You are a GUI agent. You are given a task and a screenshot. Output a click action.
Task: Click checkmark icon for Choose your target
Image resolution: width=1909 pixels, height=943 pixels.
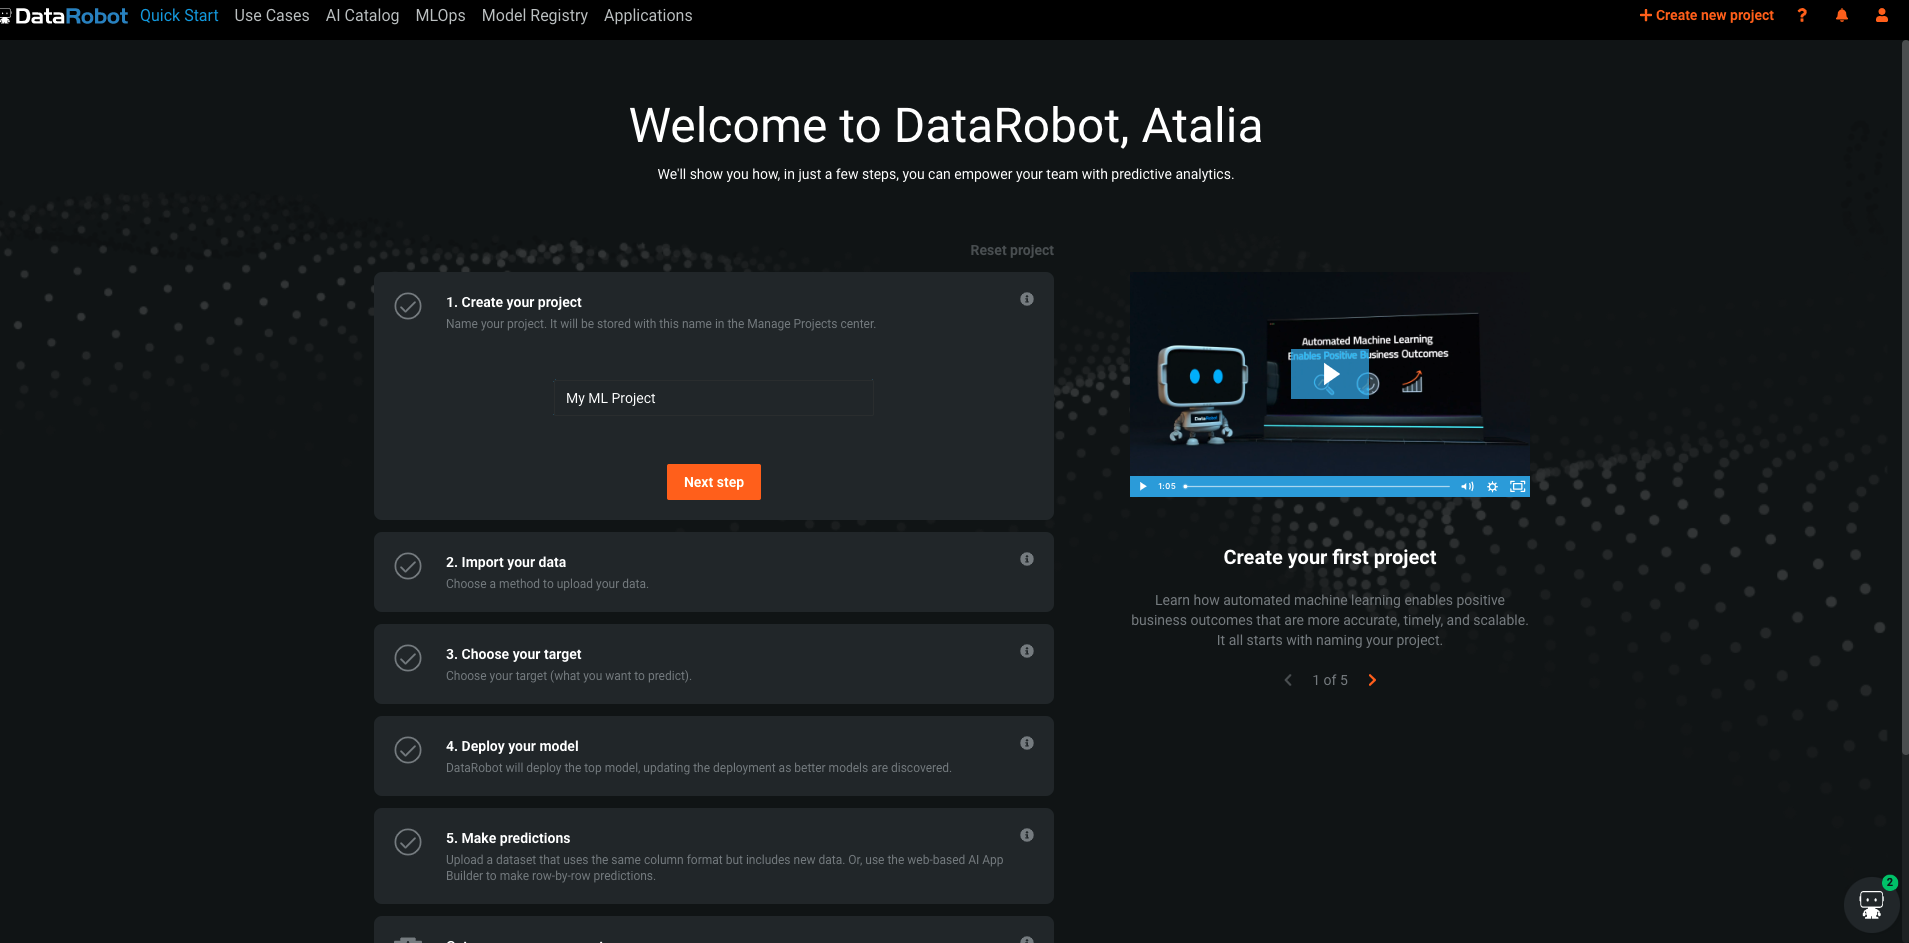click(408, 658)
